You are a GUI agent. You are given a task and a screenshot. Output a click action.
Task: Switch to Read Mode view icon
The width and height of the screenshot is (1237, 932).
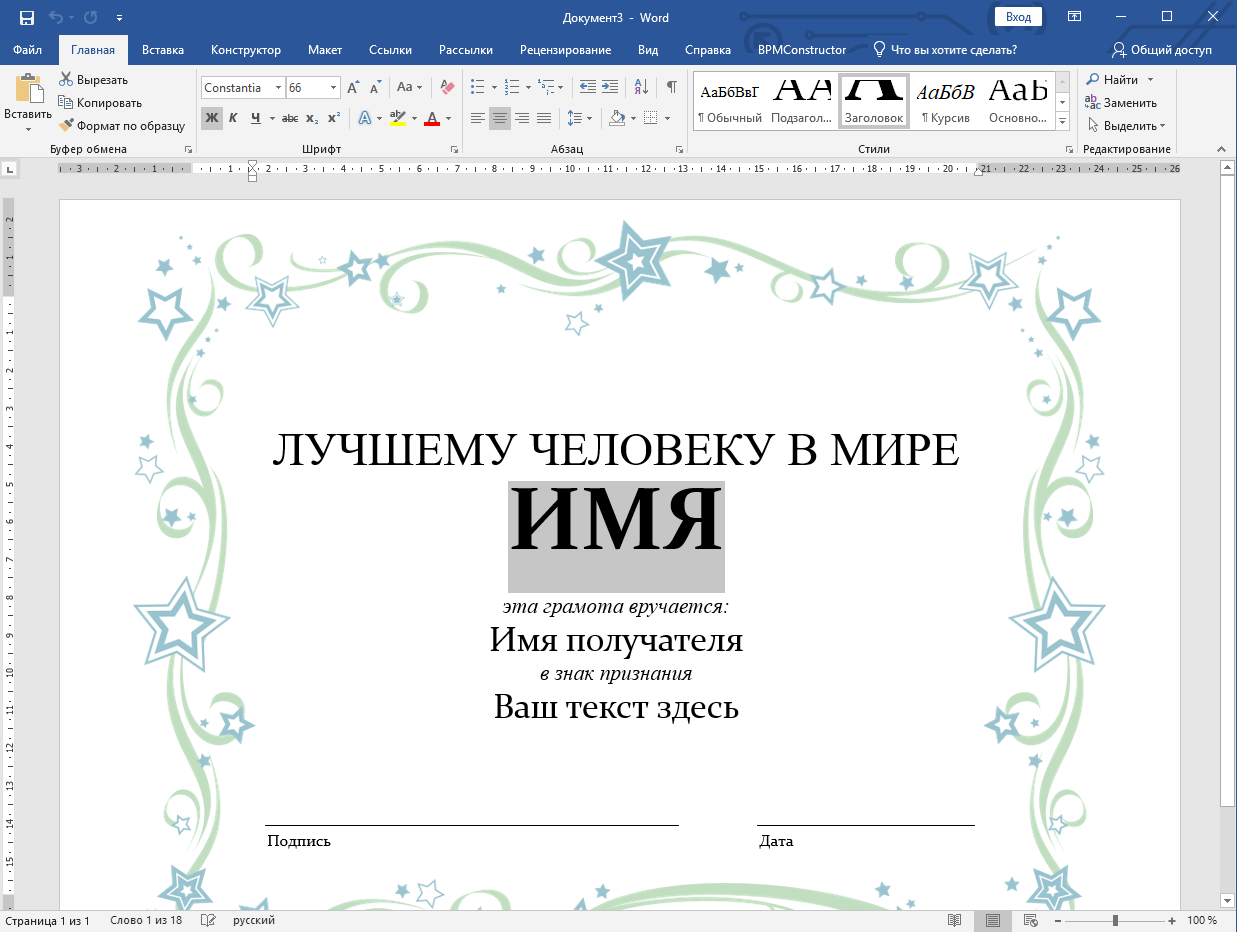pos(955,920)
